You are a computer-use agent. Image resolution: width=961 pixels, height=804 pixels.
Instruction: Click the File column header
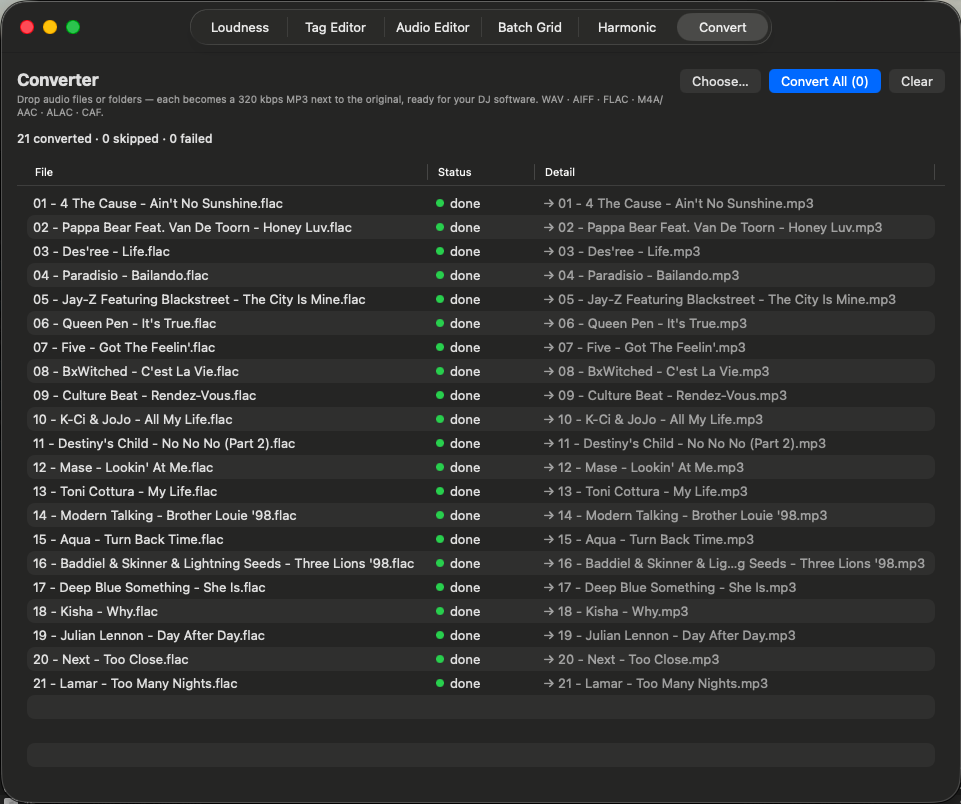pyautogui.click(x=44, y=172)
